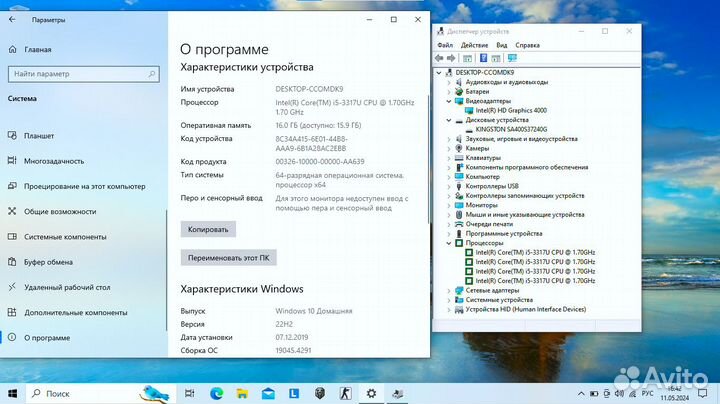Image resolution: width=720 pixels, height=404 pixels.
Task: Select Системные устройства row
Action: tap(499, 300)
